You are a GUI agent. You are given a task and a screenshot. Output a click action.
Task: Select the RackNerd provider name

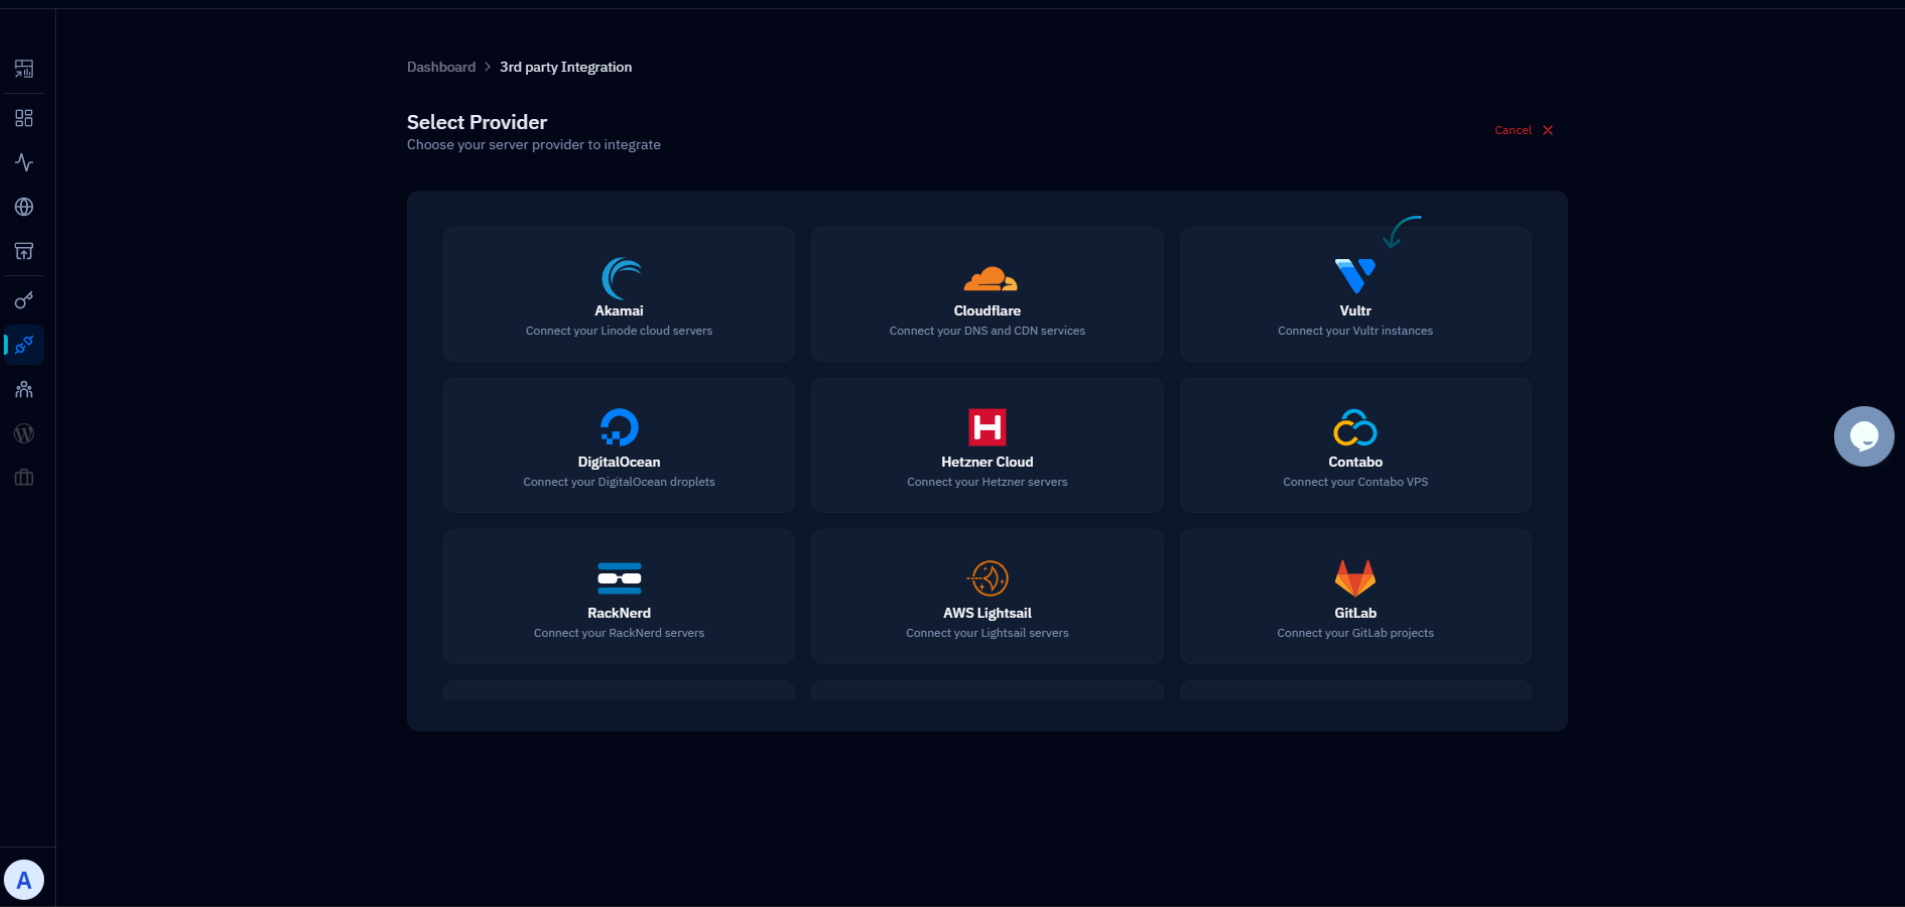click(619, 613)
